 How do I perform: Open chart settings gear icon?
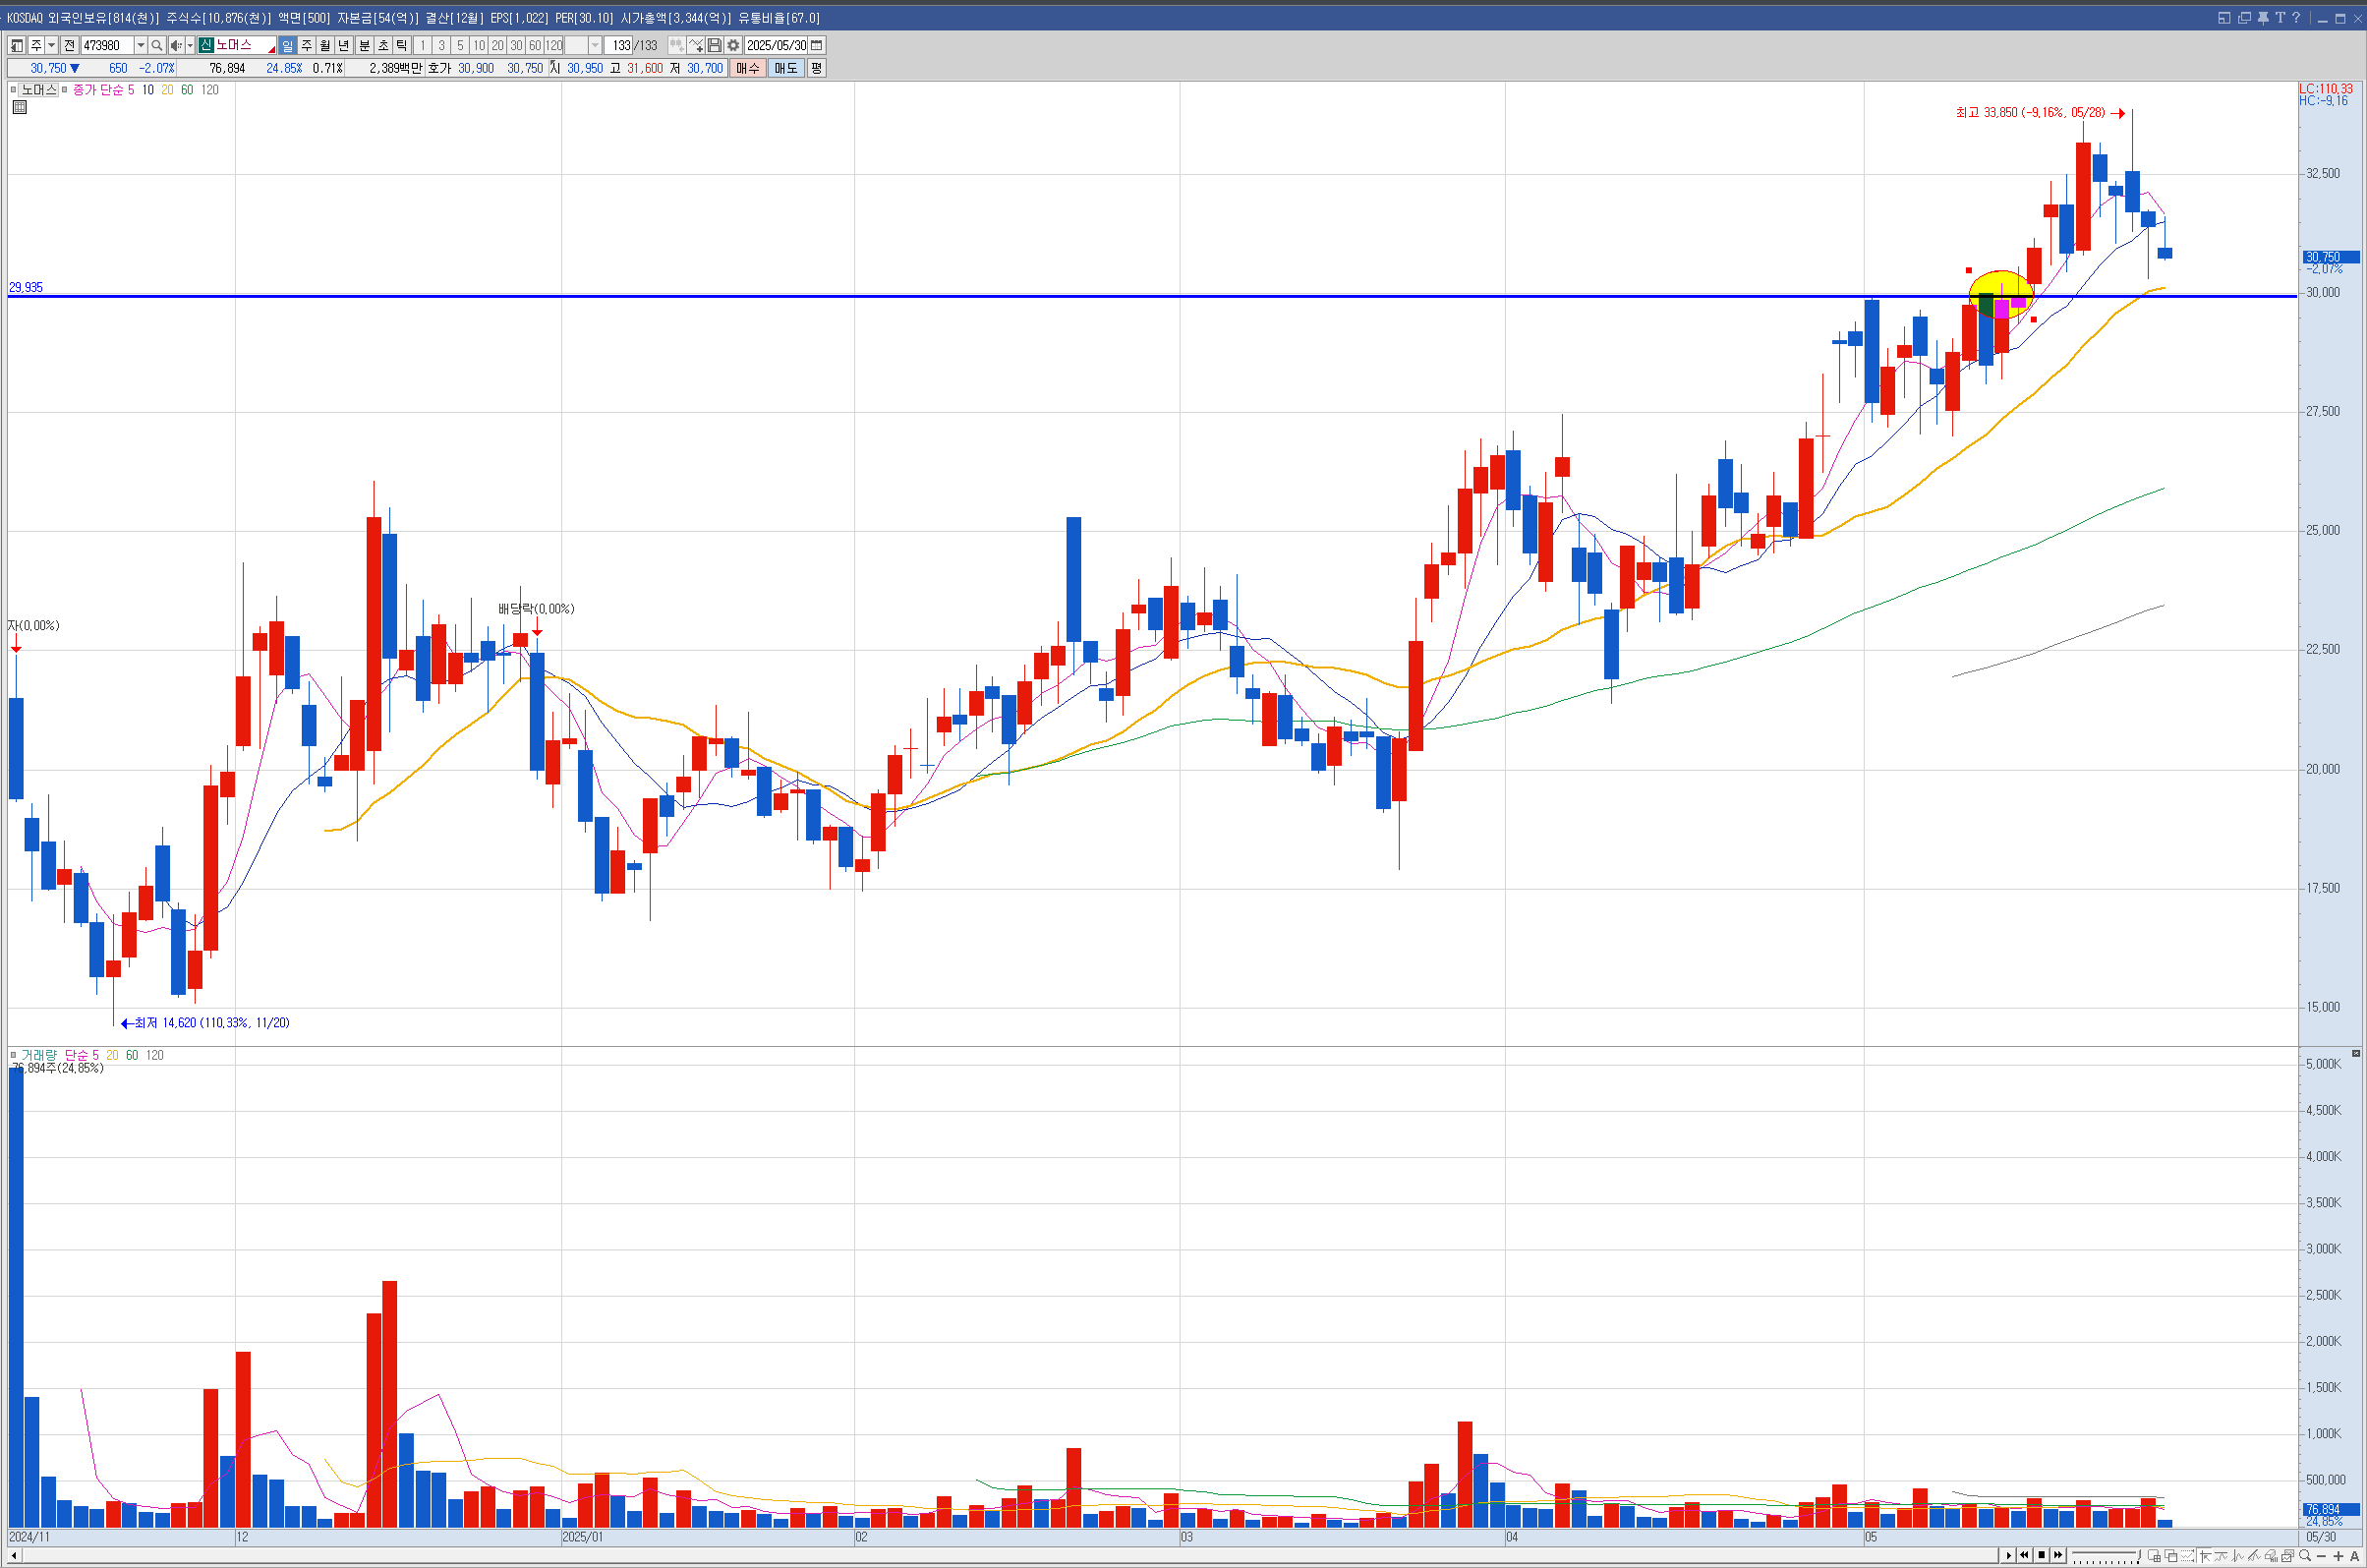click(x=733, y=46)
